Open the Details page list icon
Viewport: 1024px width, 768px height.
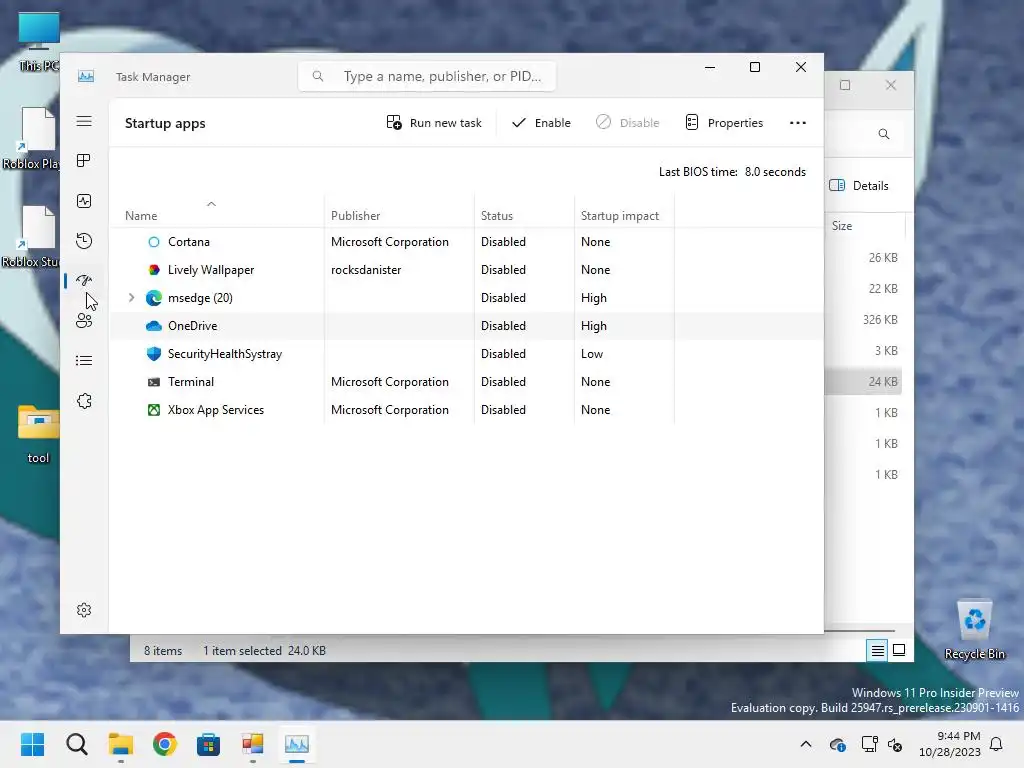point(84,360)
